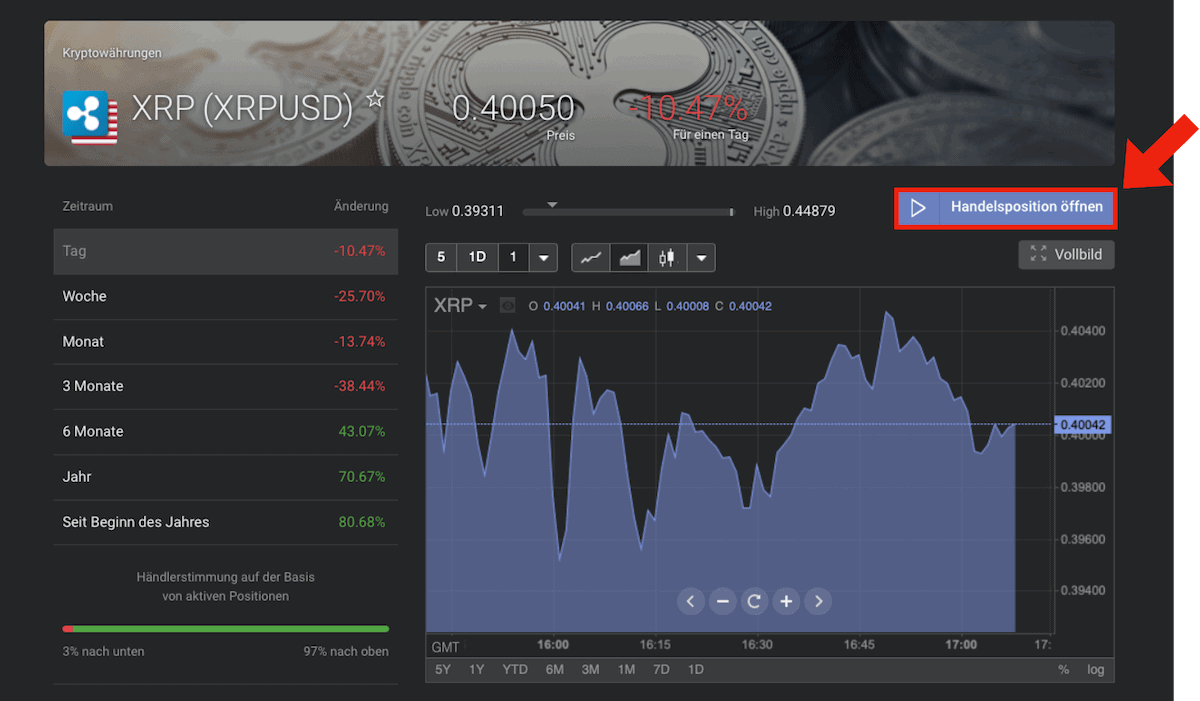
Task: Switch to candlestick chart view
Action: tap(667, 257)
